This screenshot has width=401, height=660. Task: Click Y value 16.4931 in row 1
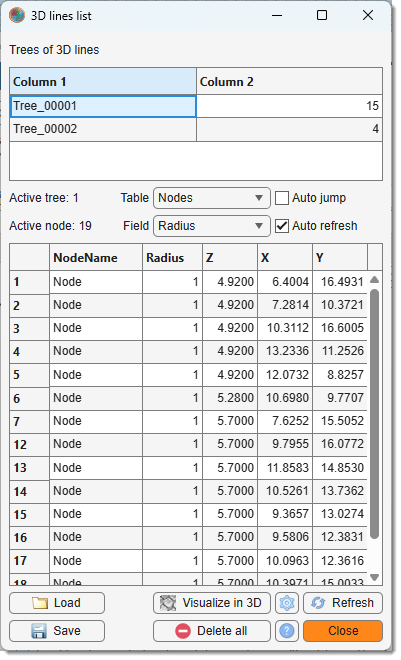[x=340, y=282]
